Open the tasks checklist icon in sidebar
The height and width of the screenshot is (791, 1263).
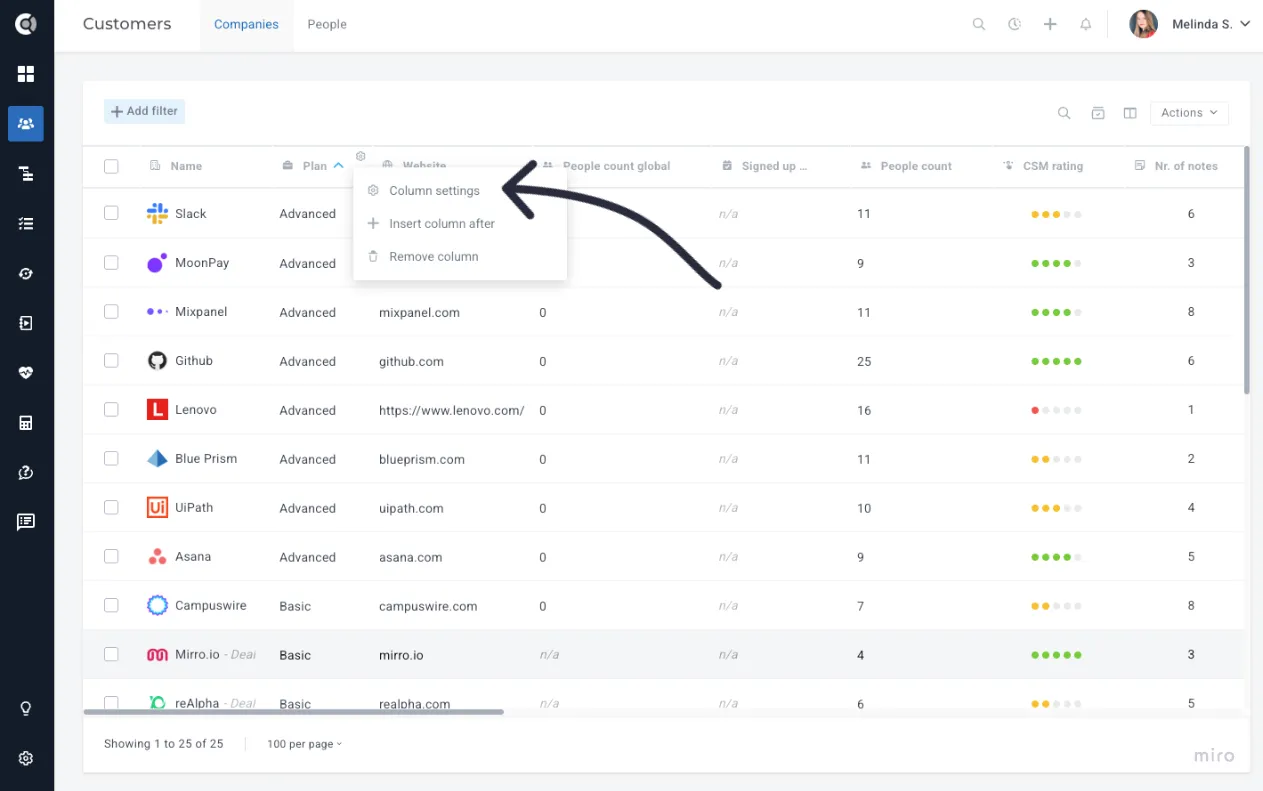26,224
